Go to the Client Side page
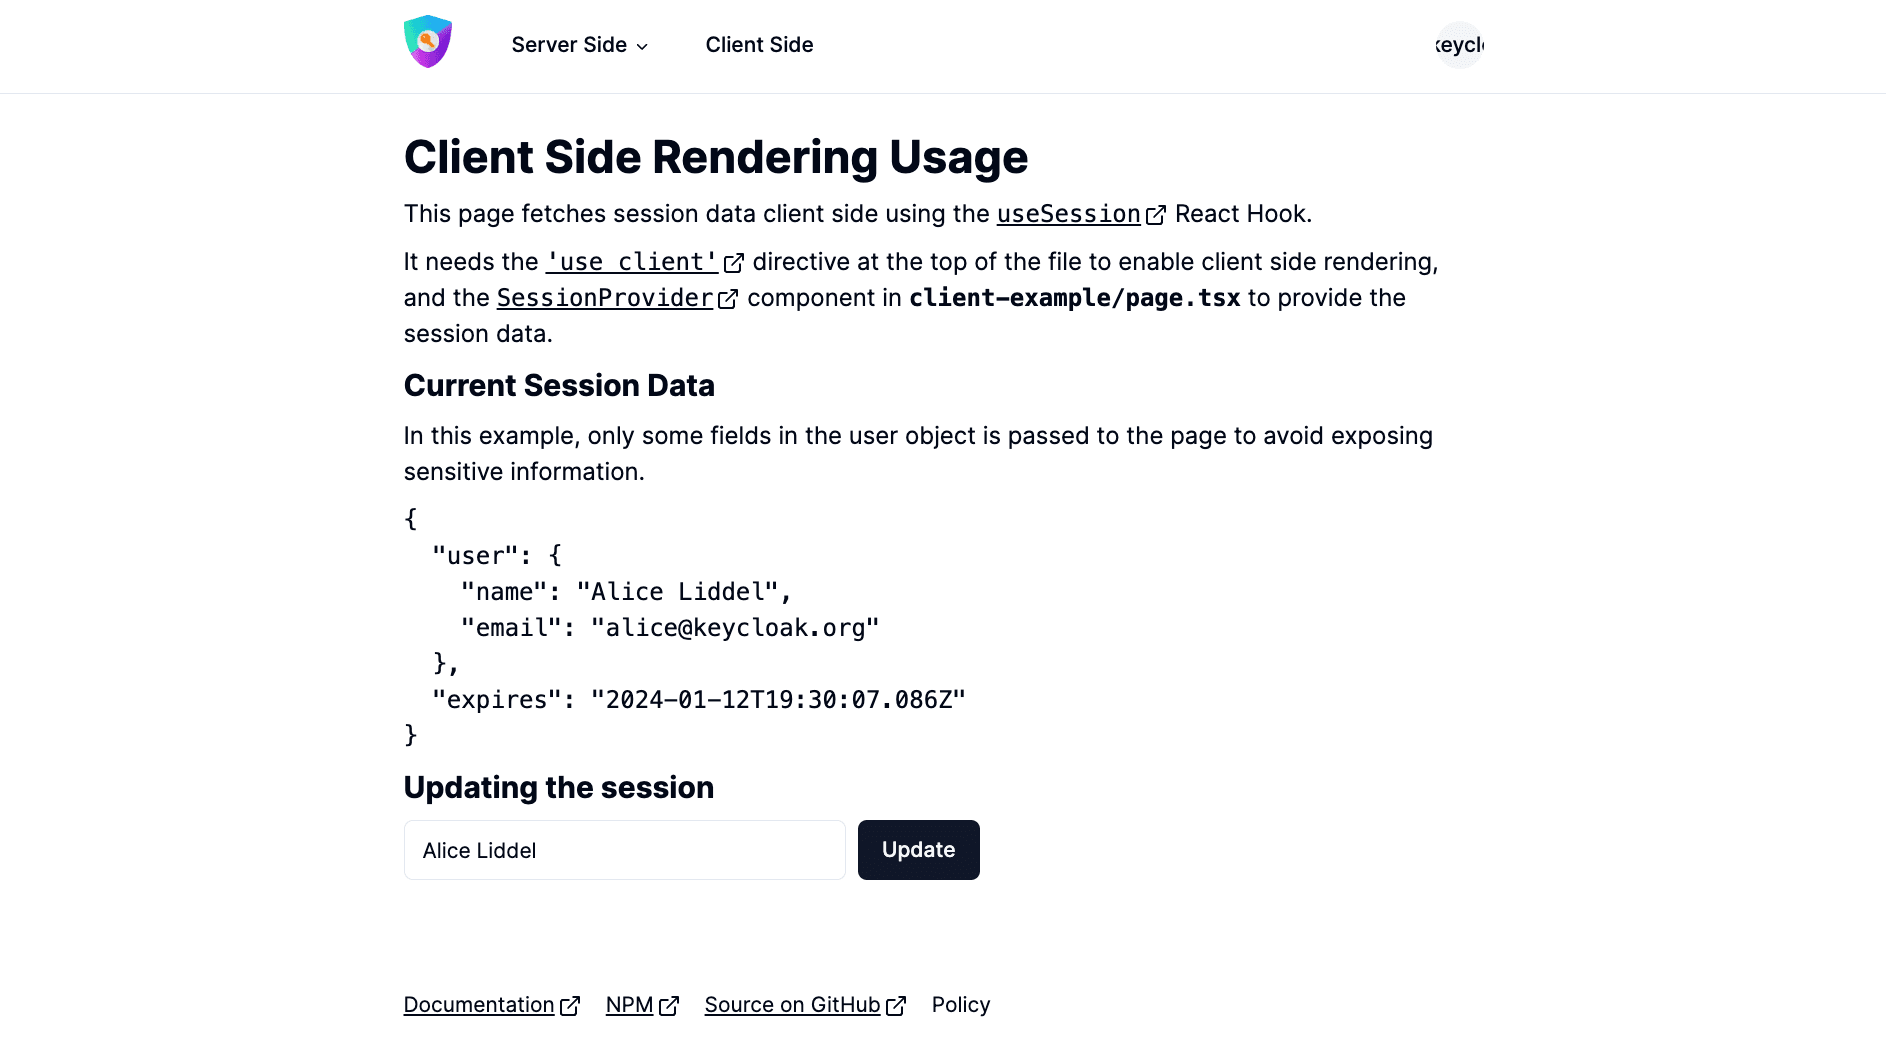The image size is (1886, 1056). click(759, 45)
